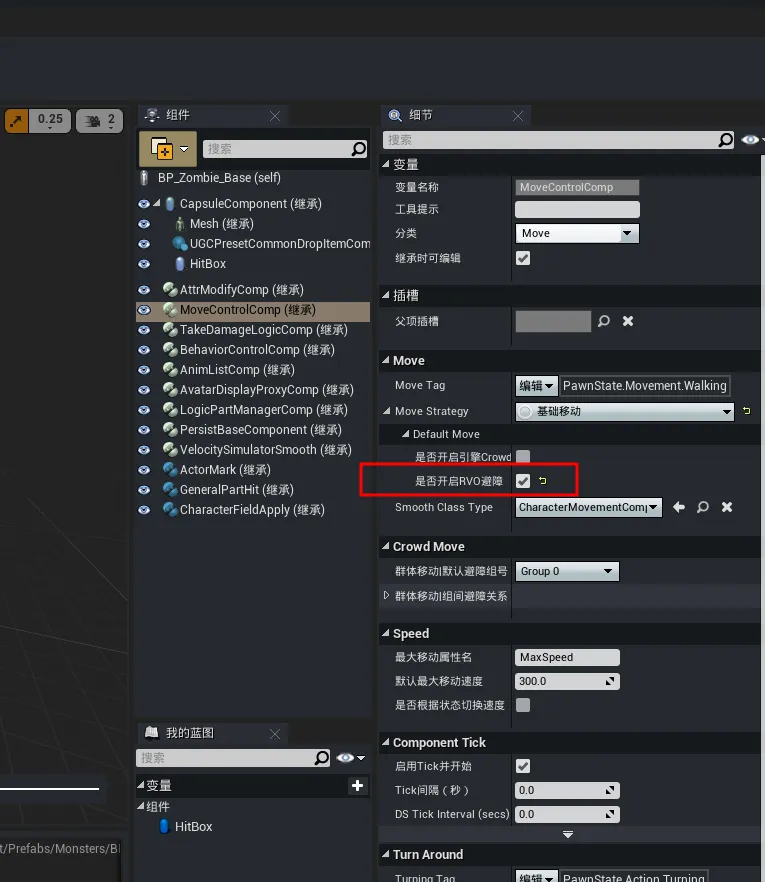Toggle visibility of AttrModifyComp

144,290
